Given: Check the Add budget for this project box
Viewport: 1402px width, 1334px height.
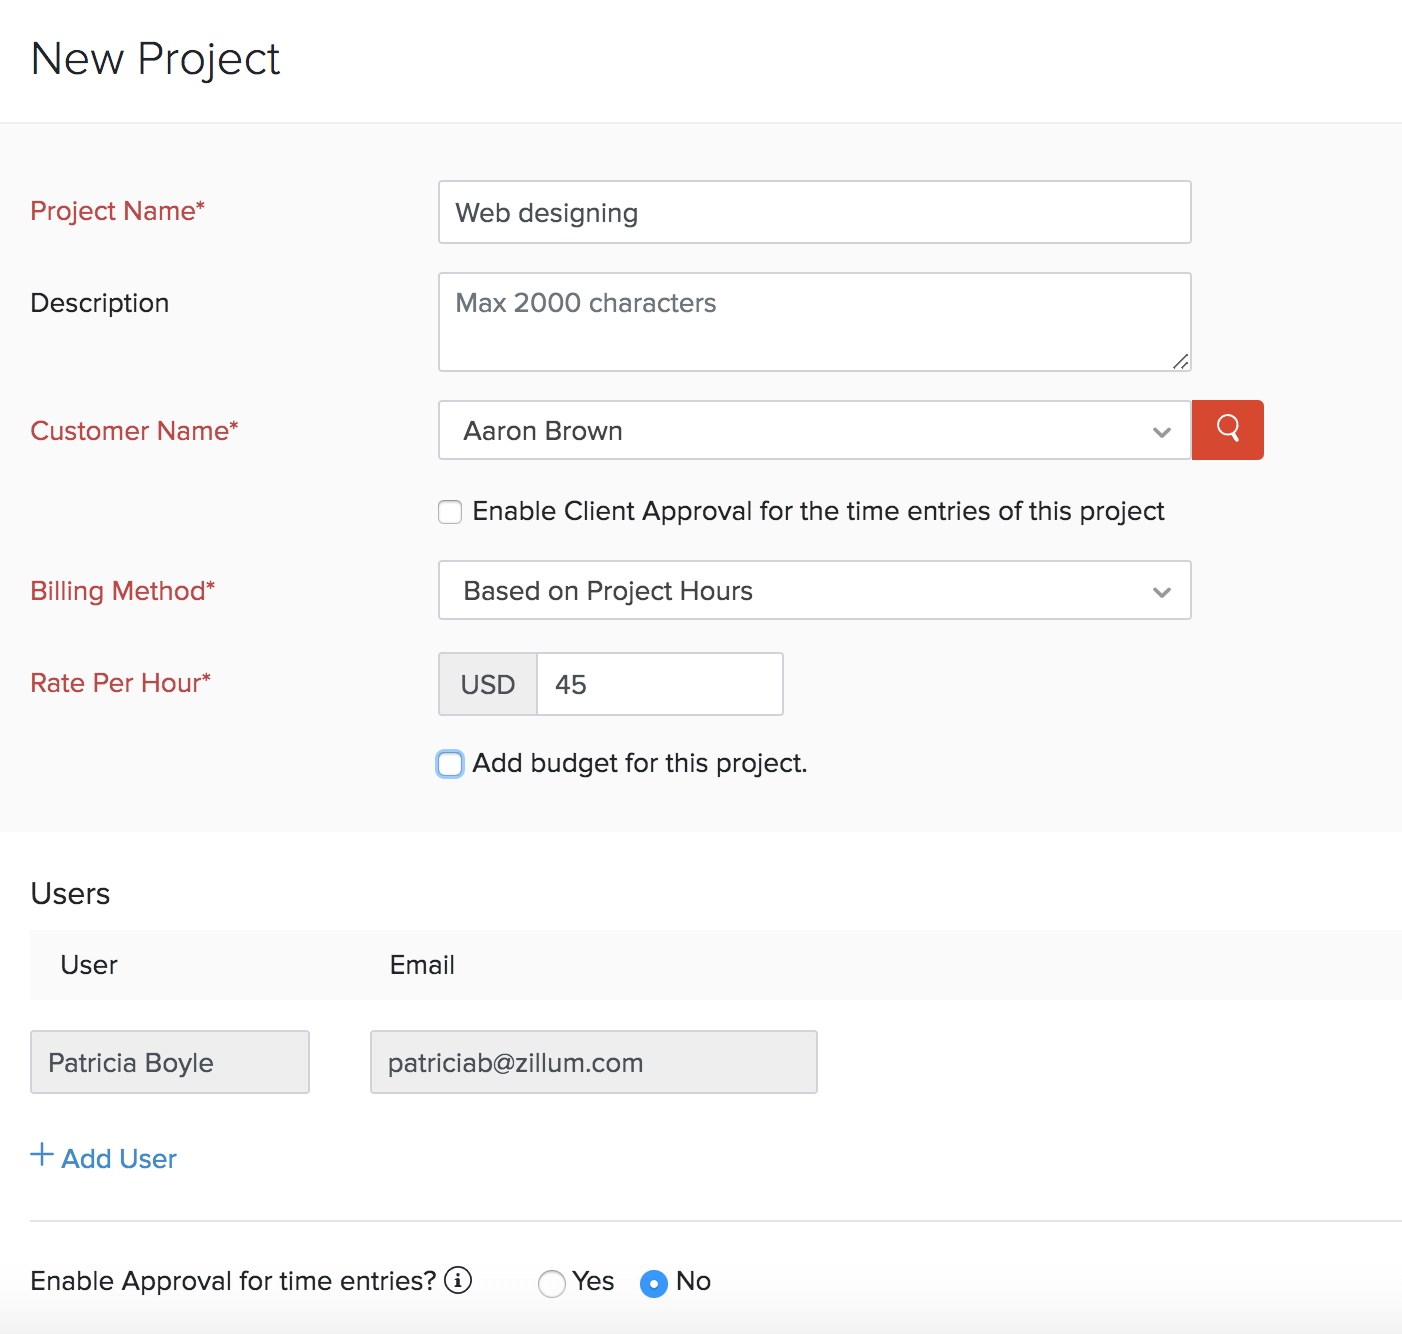Looking at the screenshot, I should click(x=450, y=764).
